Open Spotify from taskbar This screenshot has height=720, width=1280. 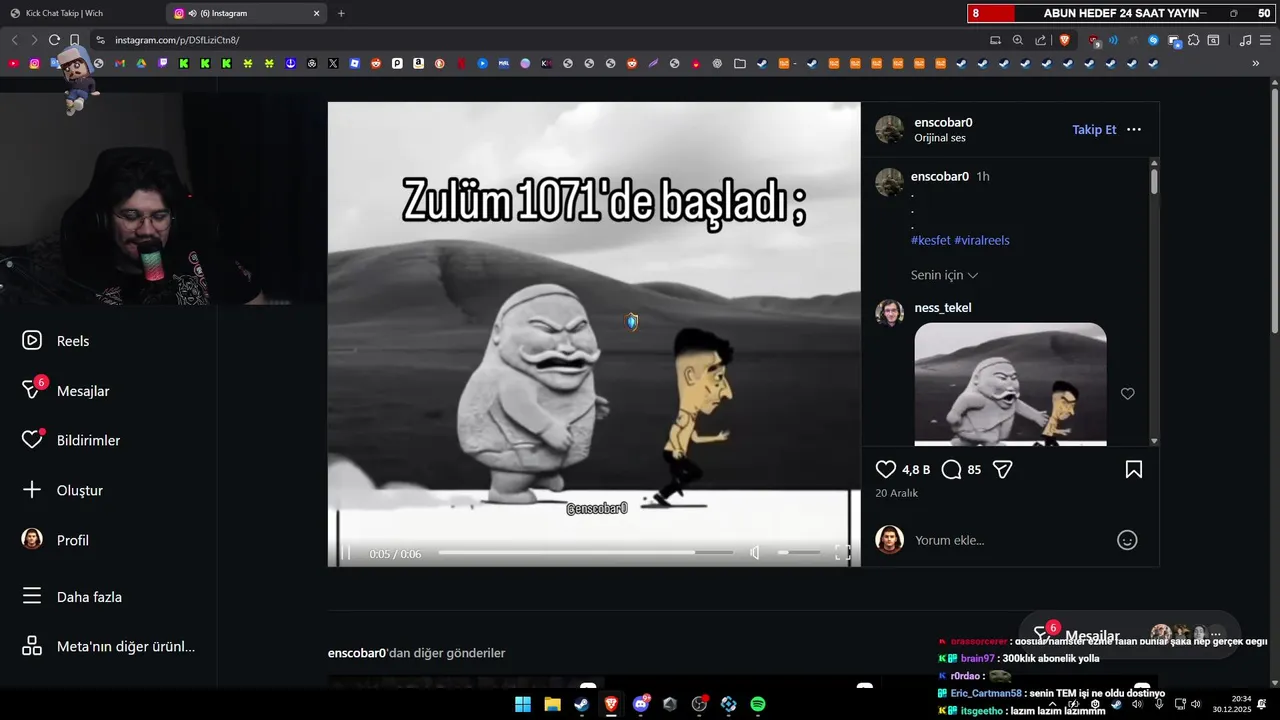pos(758,704)
